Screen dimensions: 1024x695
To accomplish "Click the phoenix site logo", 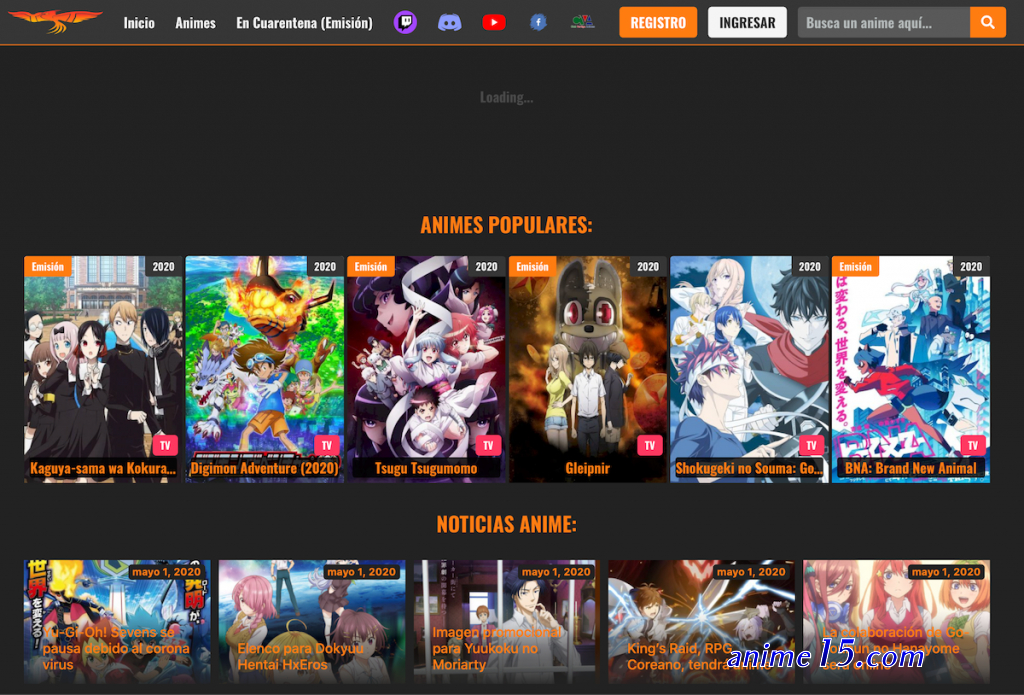I will pos(56,20).
